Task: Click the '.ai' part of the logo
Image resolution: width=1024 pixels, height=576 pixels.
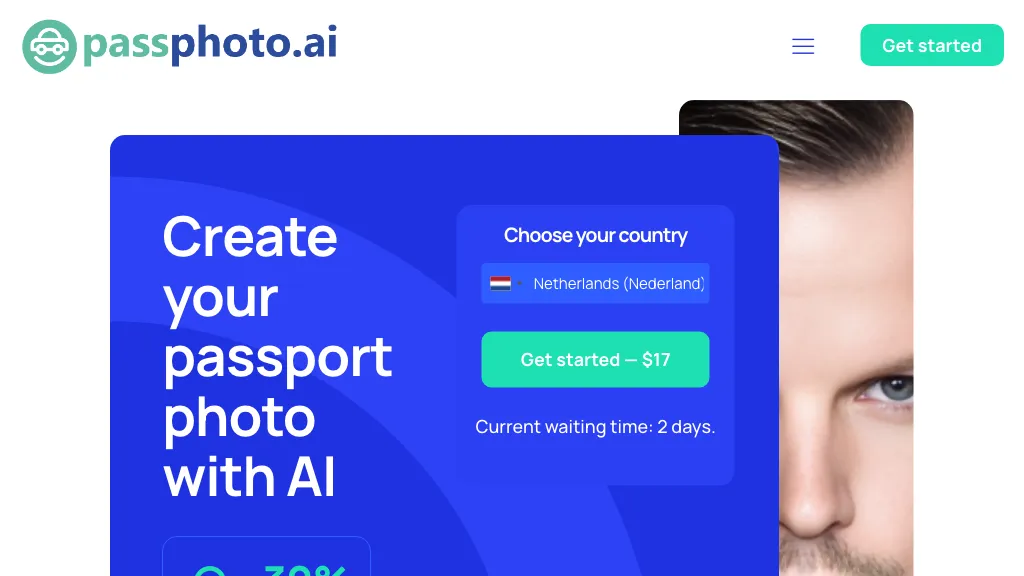Action: coord(313,43)
